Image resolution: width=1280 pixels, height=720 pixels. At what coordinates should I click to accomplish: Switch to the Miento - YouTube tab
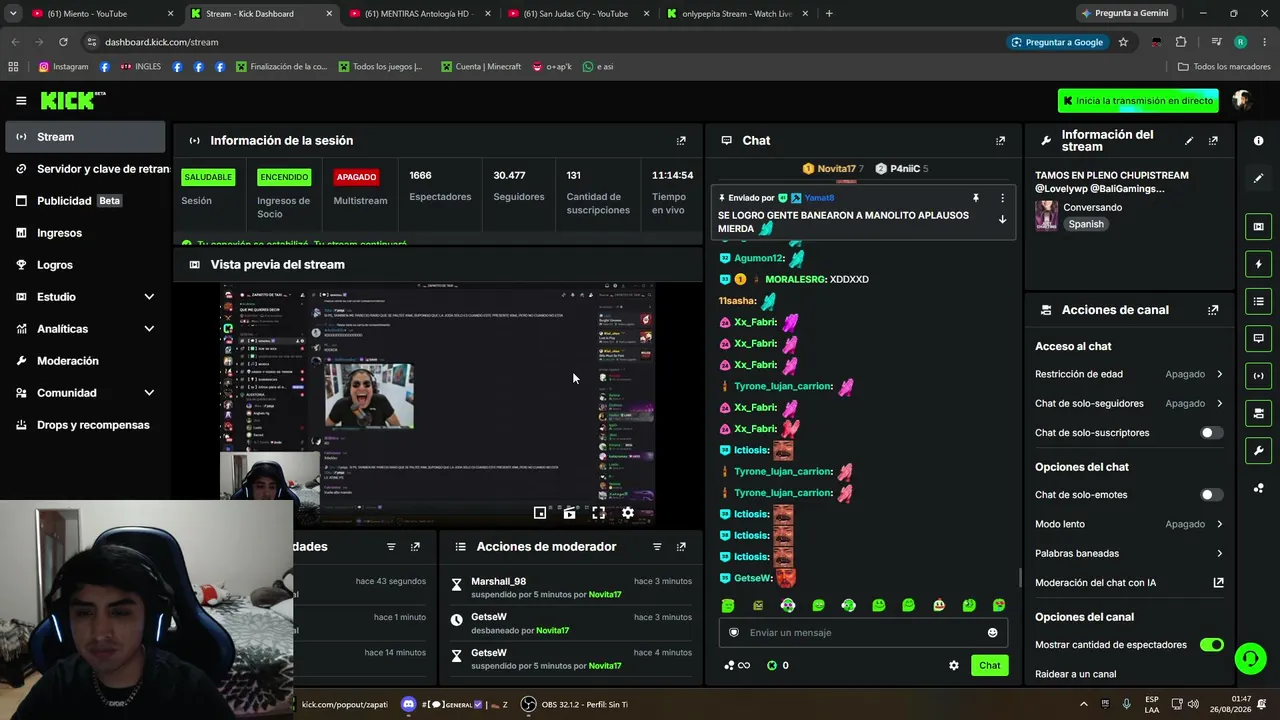point(103,14)
